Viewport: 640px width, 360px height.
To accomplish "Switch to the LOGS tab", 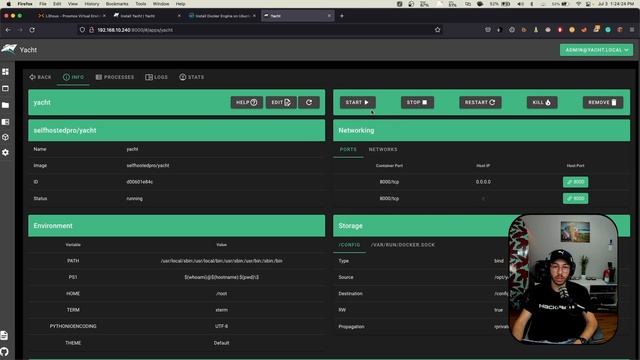I will [x=156, y=77].
